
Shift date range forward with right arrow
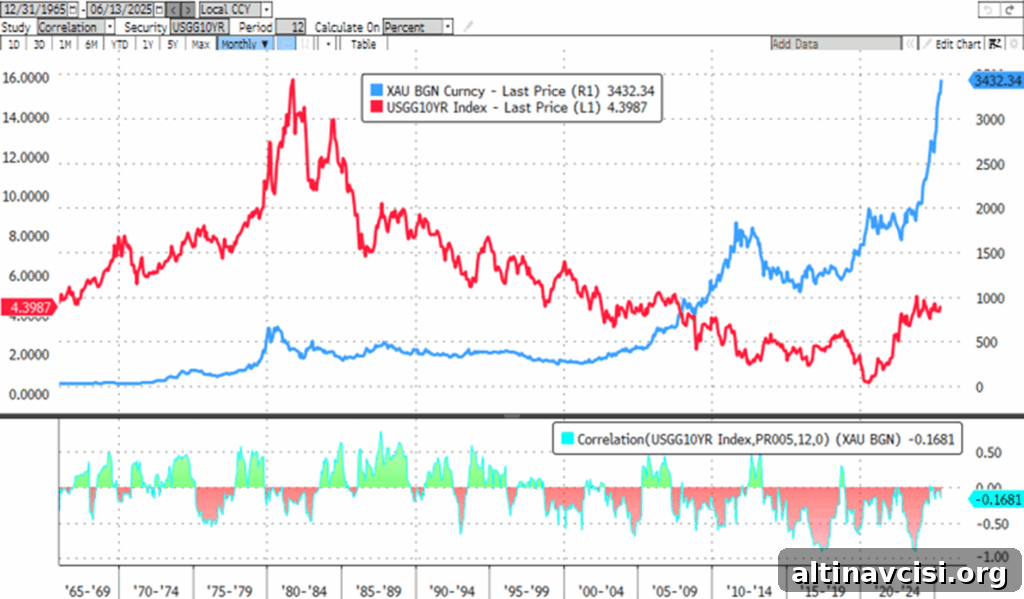(x=188, y=10)
